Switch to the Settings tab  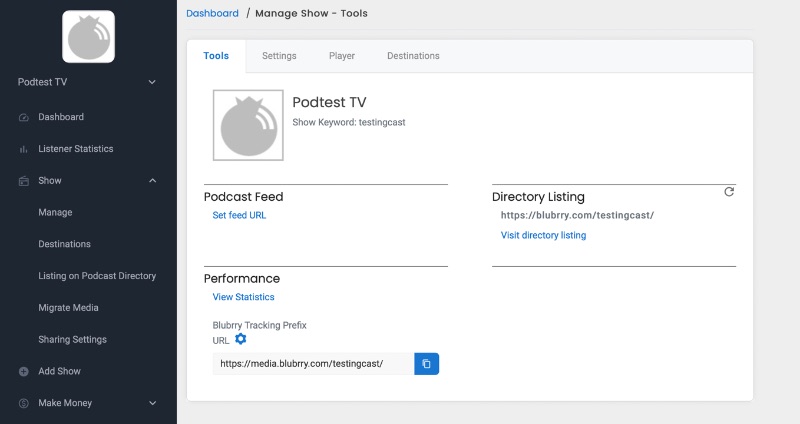(x=279, y=56)
